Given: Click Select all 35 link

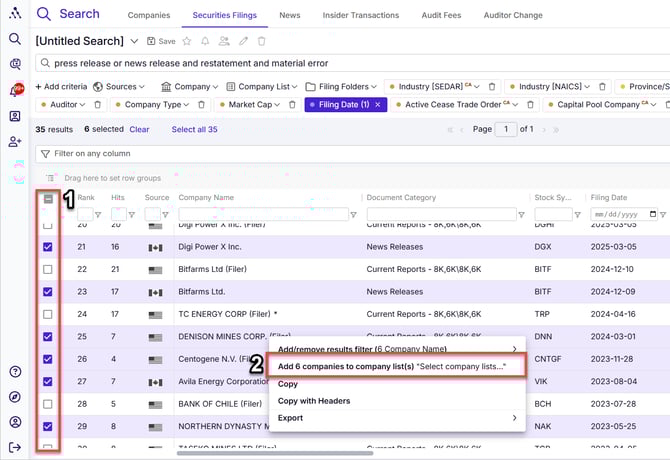Looking at the screenshot, I should click(x=194, y=129).
